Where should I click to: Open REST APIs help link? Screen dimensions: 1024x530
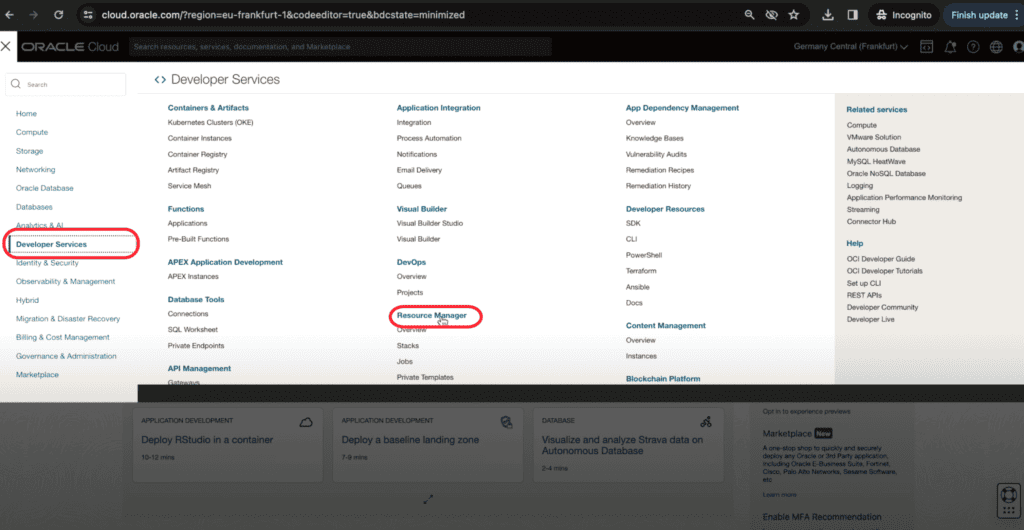865,295
